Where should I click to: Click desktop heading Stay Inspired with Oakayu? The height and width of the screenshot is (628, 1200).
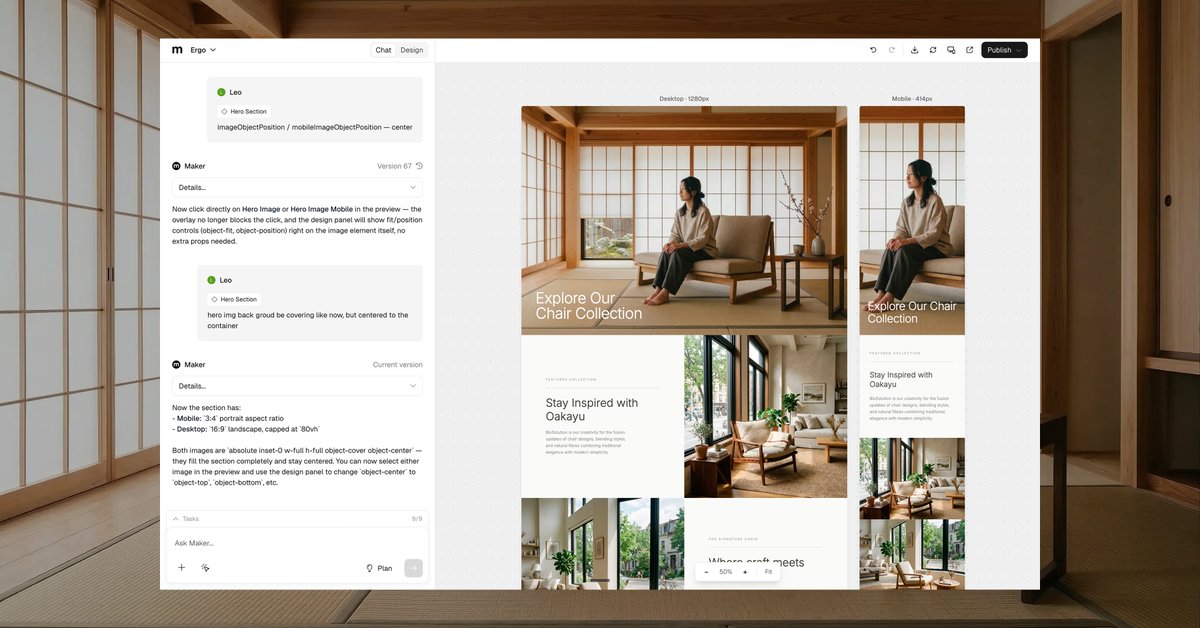click(592, 409)
